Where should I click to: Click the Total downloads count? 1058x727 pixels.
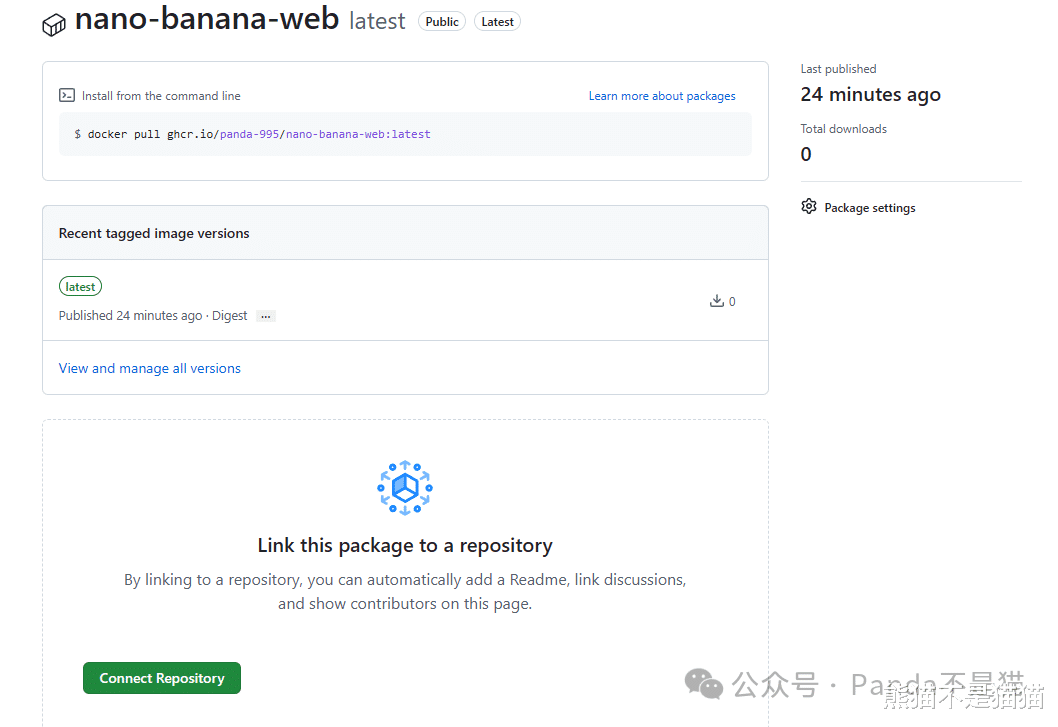click(806, 154)
